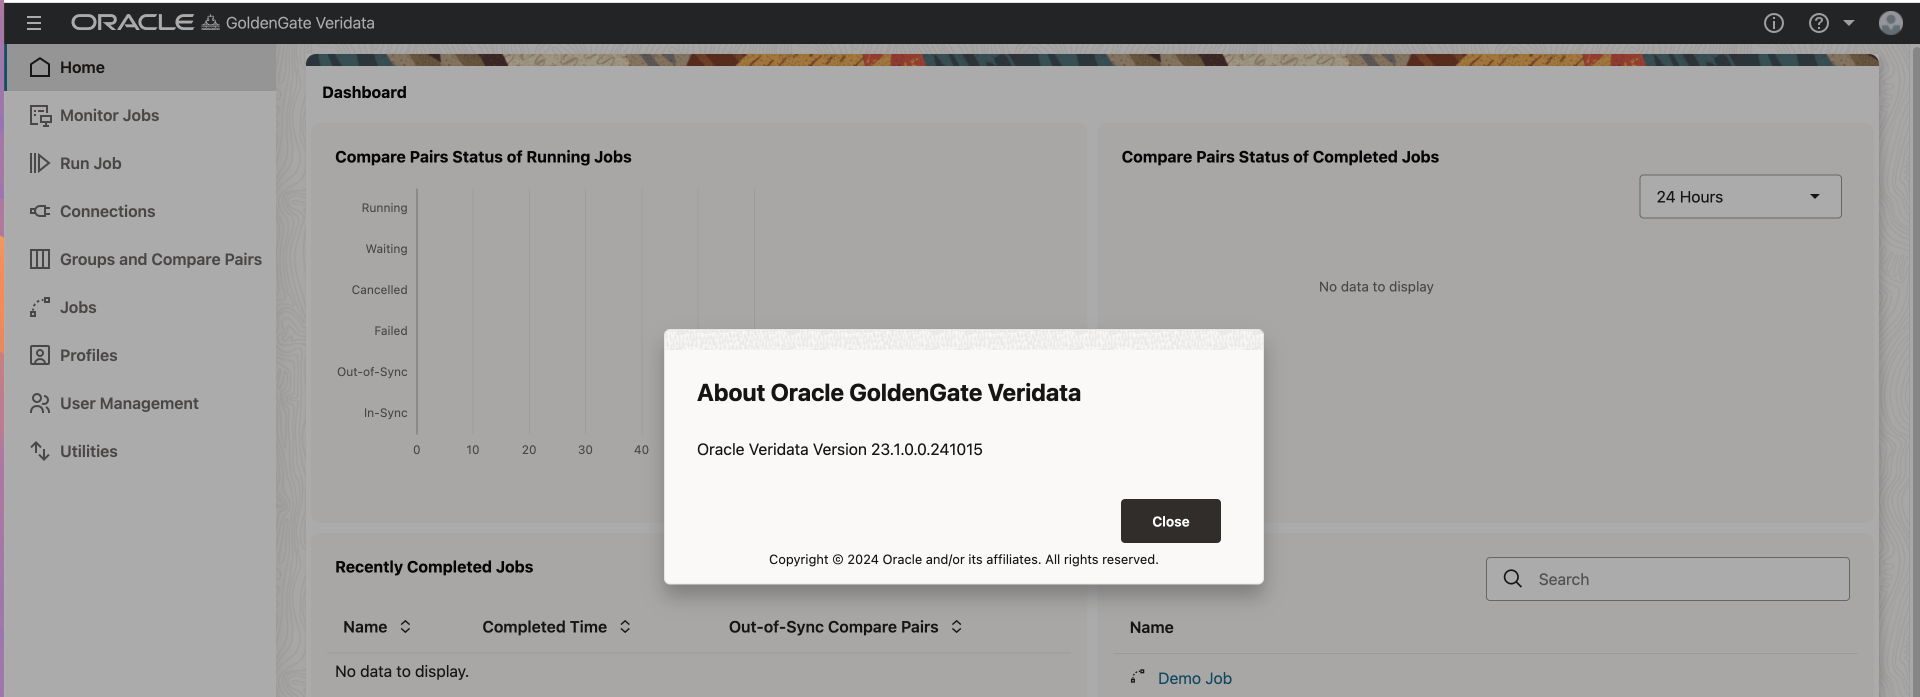Click the Jobs sidebar icon
The width and height of the screenshot is (1920, 697).
[x=40, y=307]
